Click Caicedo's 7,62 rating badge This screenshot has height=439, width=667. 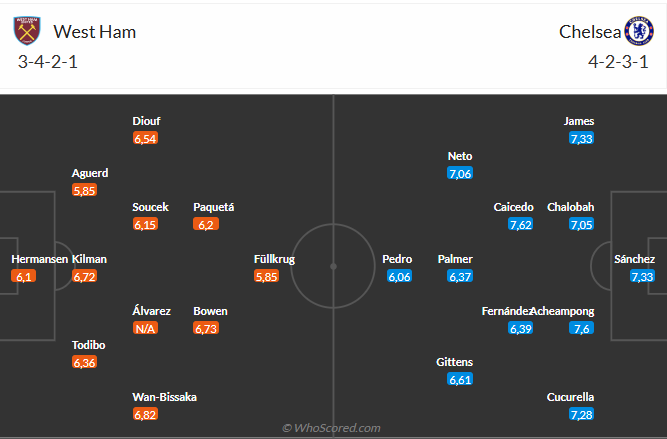pos(520,224)
